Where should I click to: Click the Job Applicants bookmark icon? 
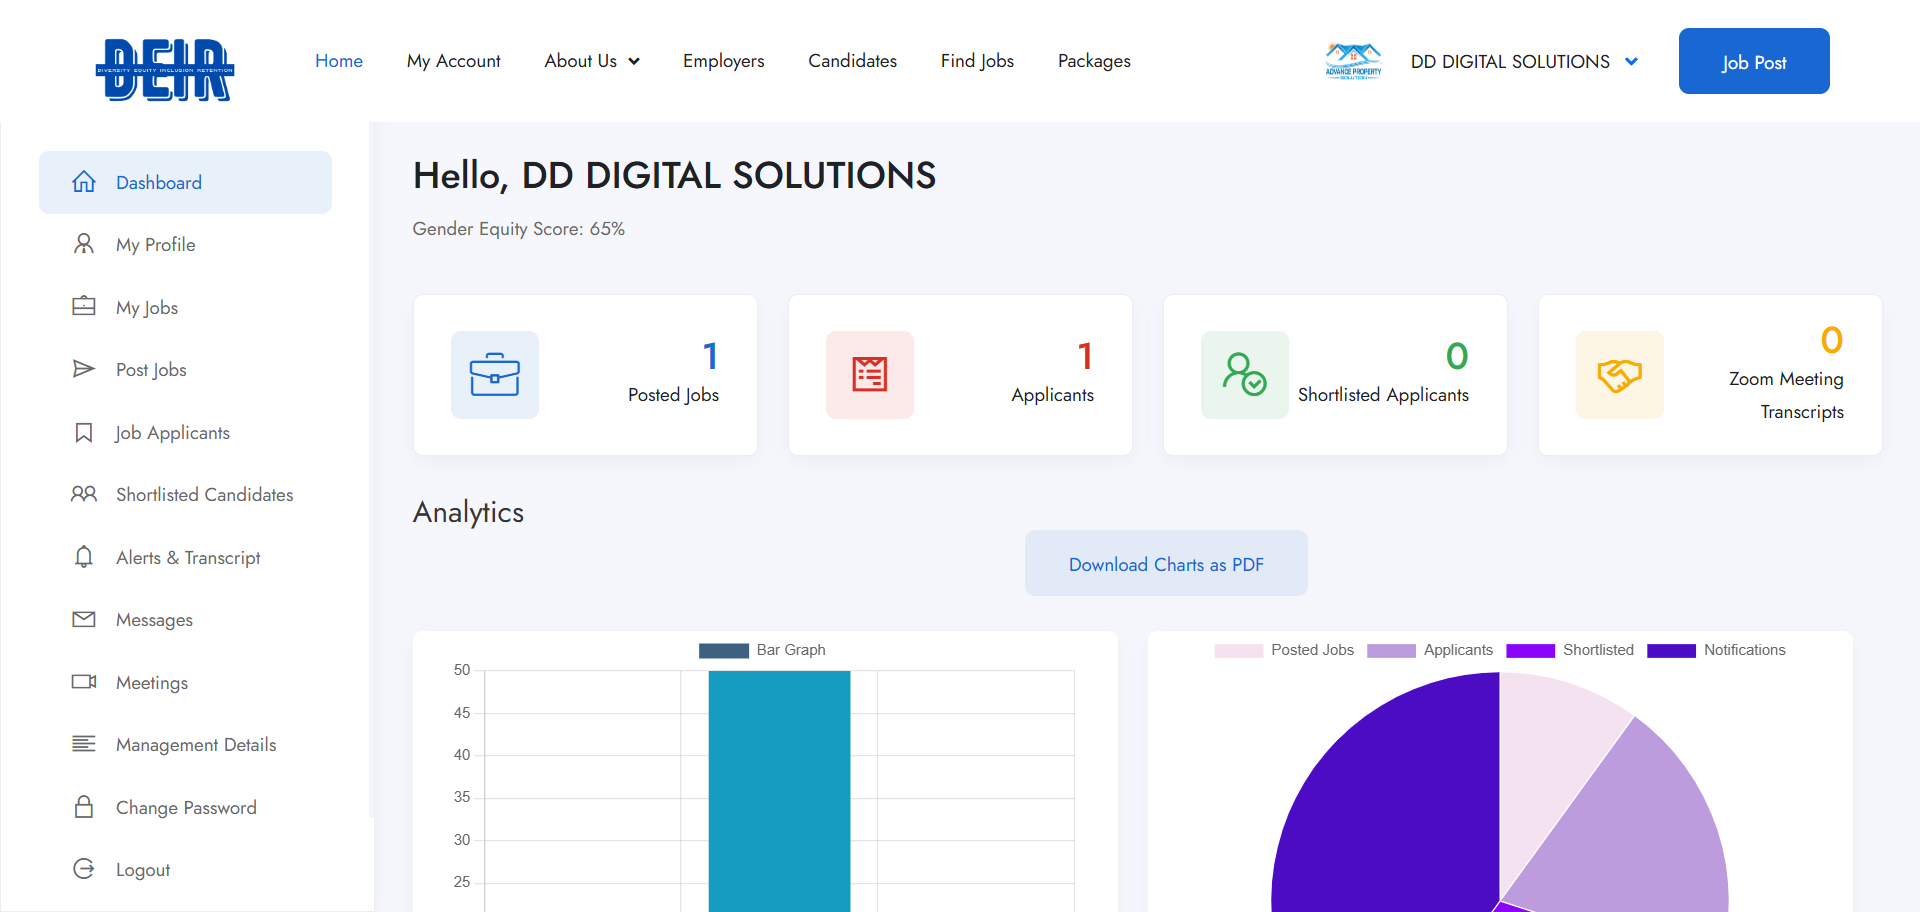click(x=84, y=432)
